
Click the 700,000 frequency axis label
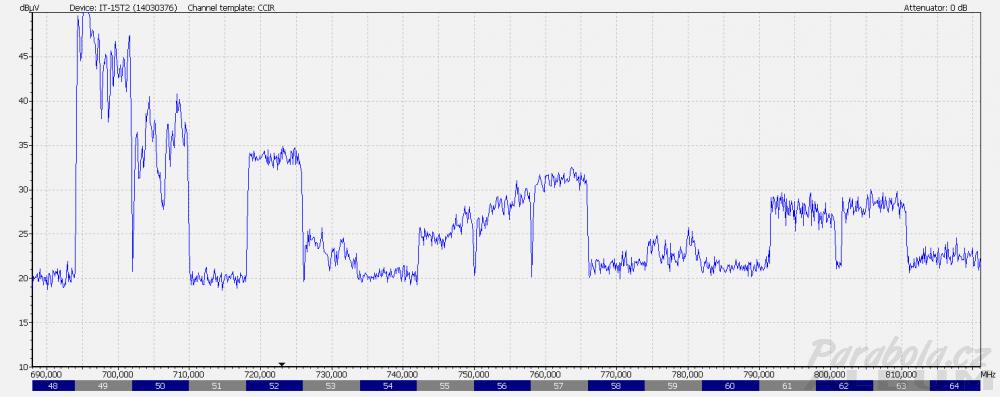click(117, 374)
